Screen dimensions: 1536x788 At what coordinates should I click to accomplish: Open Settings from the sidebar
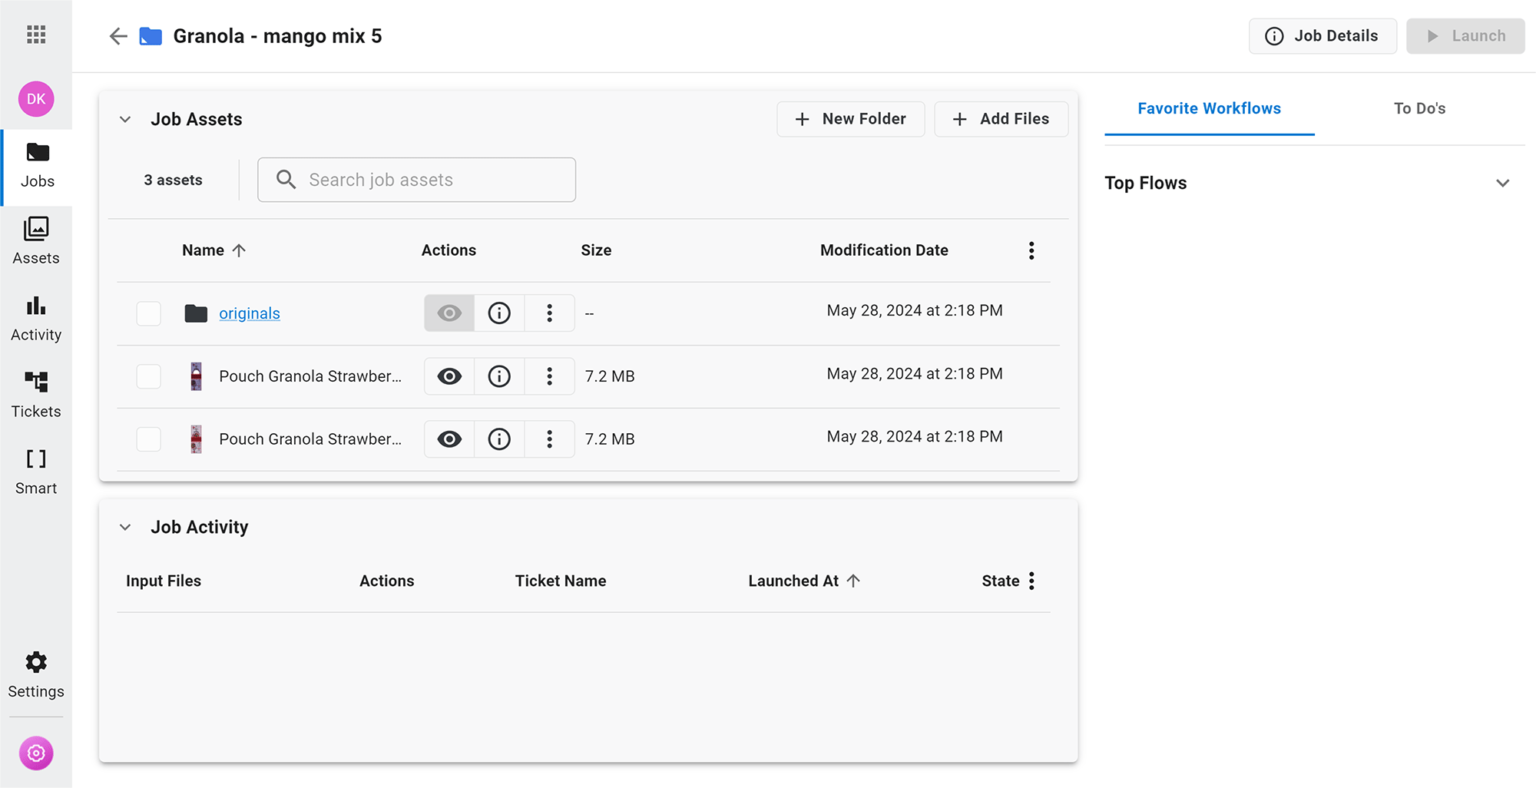(x=36, y=675)
